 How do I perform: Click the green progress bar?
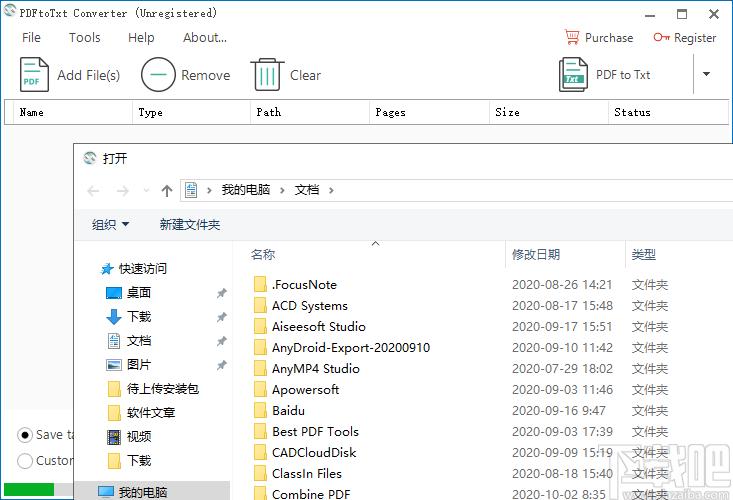[x=29, y=489]
